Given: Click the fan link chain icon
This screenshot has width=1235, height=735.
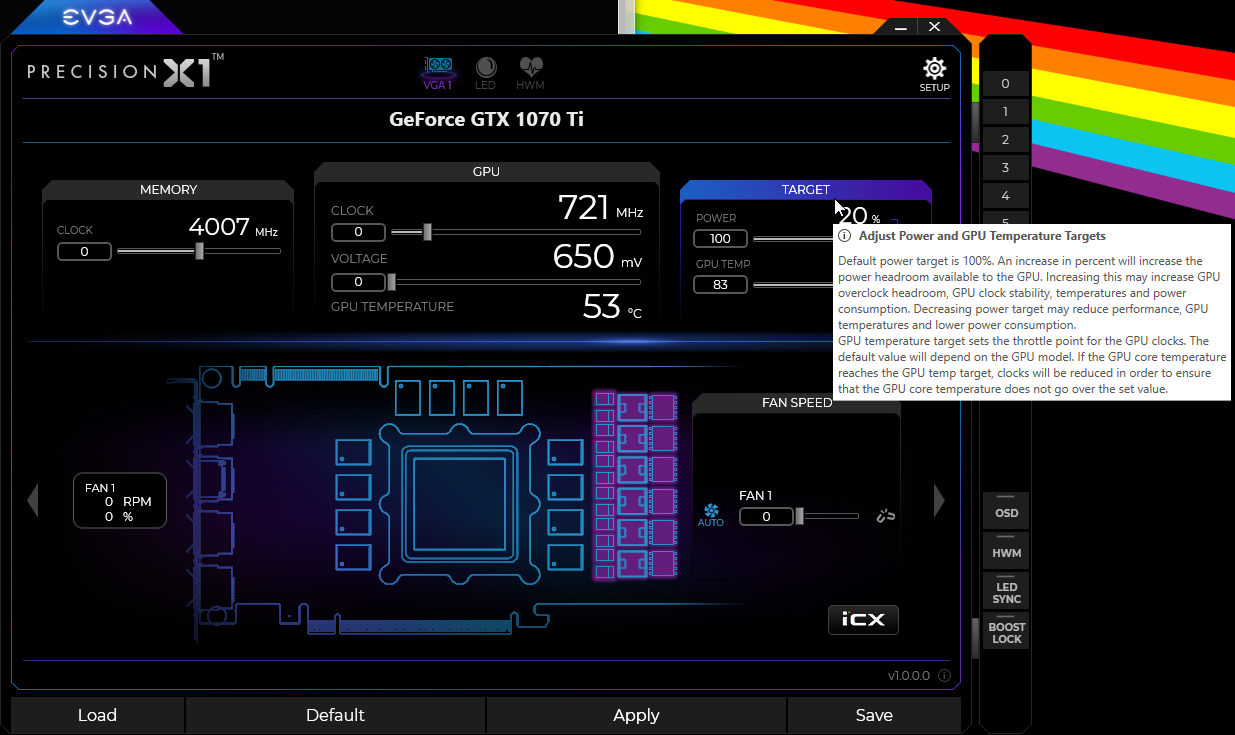Looking at the screenshot, I should (885, 516).
